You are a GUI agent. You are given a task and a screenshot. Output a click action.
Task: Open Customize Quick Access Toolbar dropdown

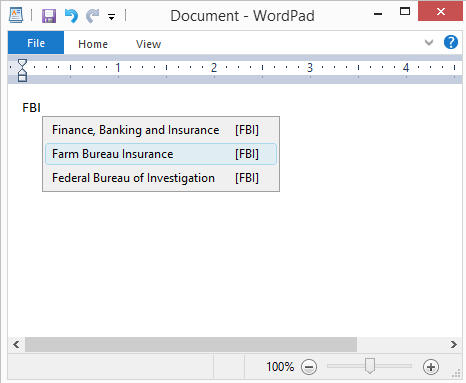tap(112, 17)
